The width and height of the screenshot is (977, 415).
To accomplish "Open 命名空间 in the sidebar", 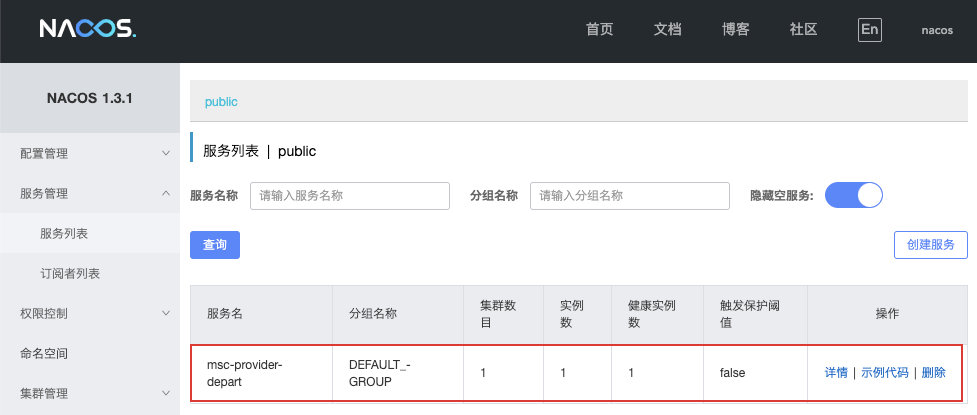I will pyautogui.click(x=90, y=353).
